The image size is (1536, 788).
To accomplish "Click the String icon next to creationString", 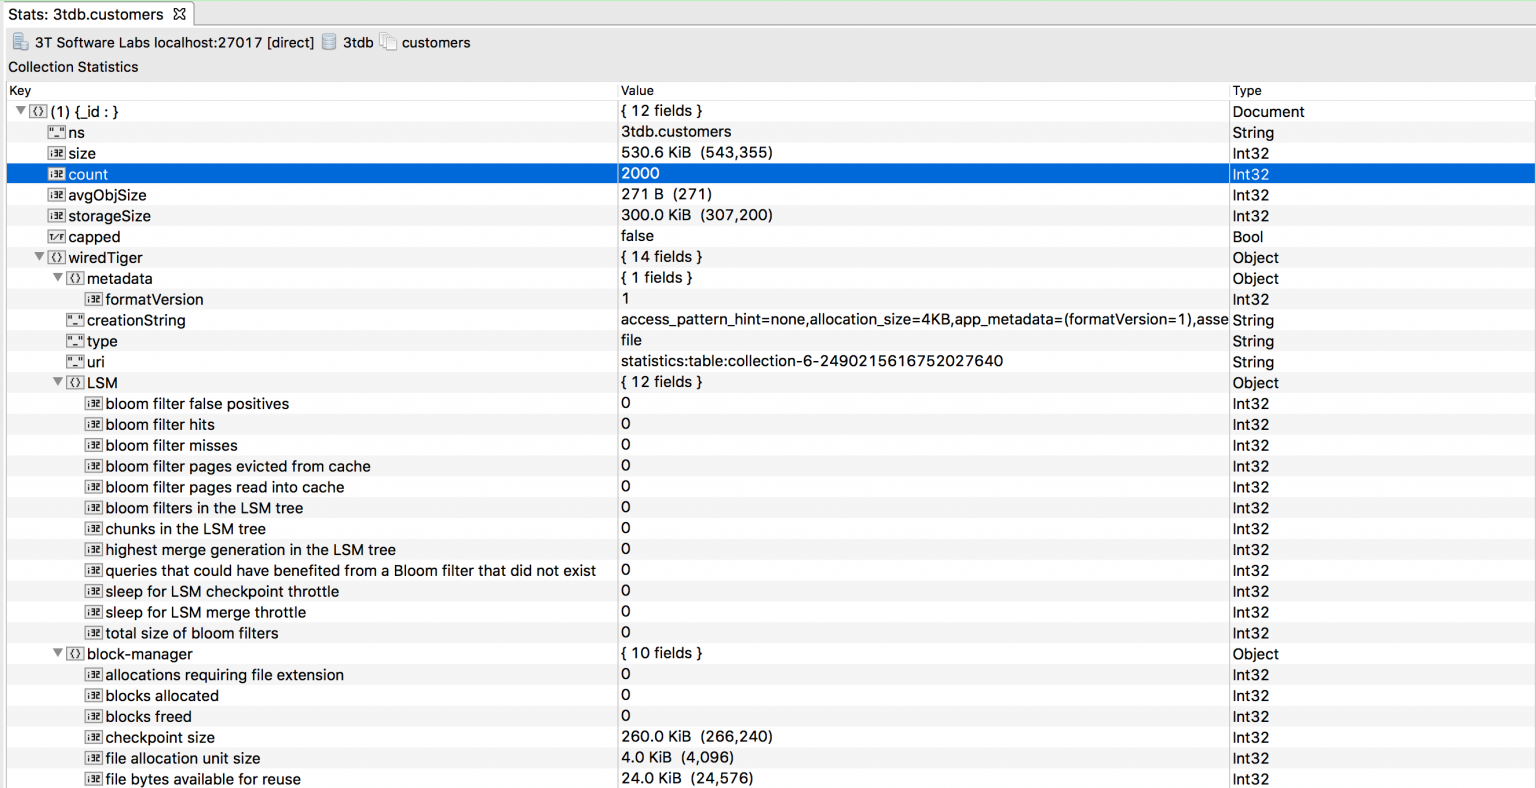I will [x=75, y=320].
